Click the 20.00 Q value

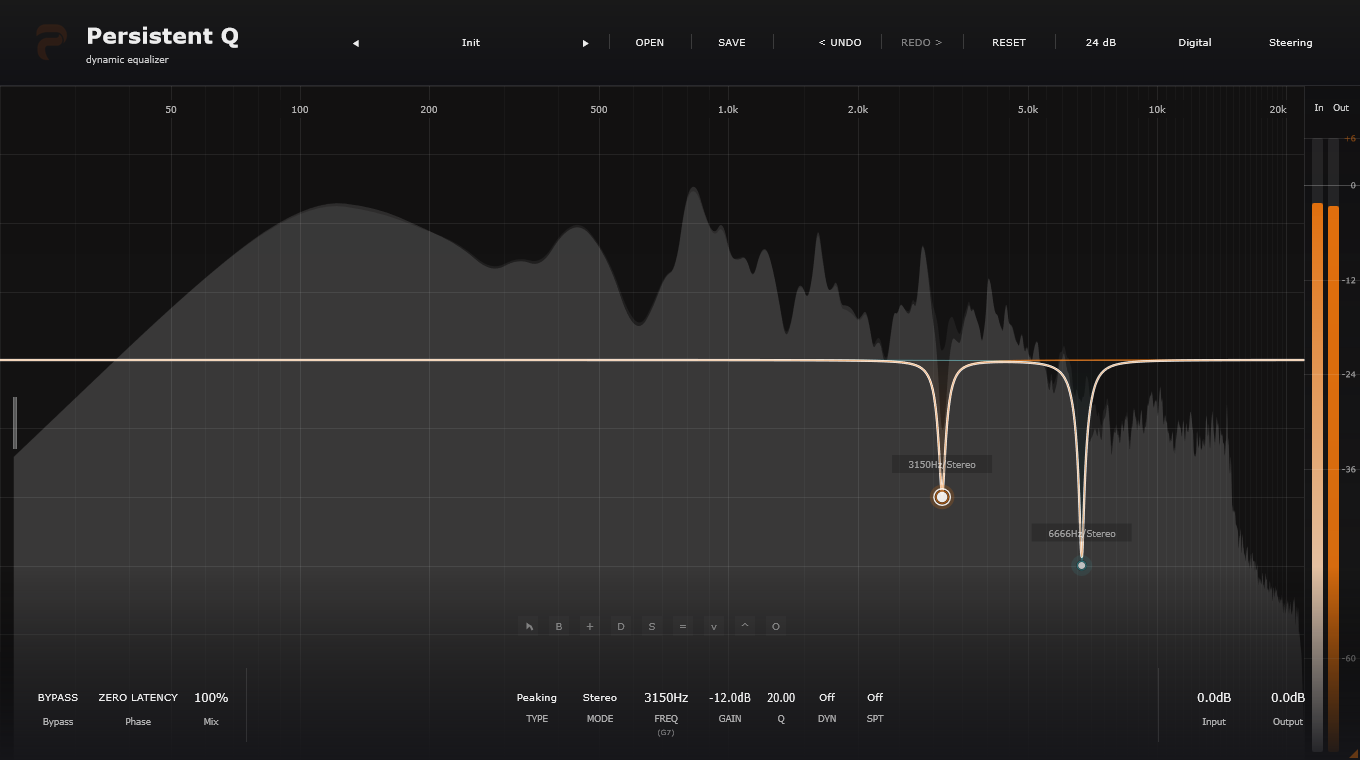pyautogui.click(x=781, y=698)
